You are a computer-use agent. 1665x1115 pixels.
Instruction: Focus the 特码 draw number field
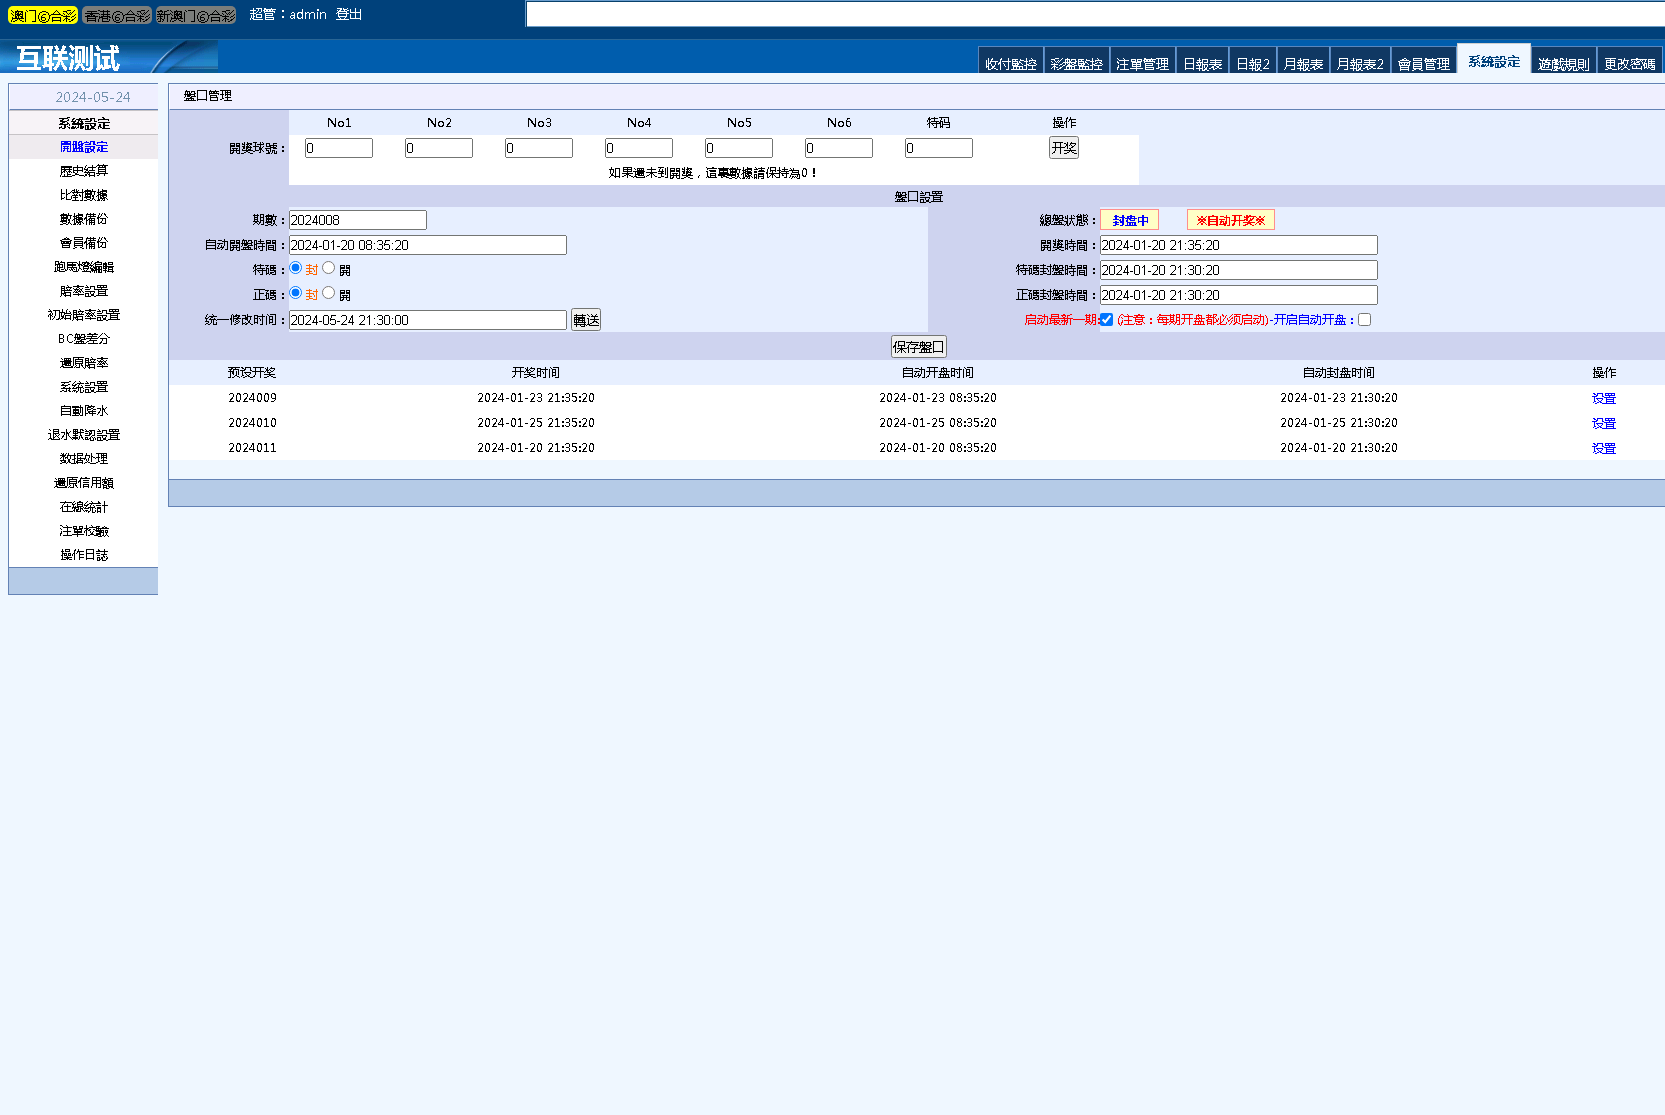939,148
